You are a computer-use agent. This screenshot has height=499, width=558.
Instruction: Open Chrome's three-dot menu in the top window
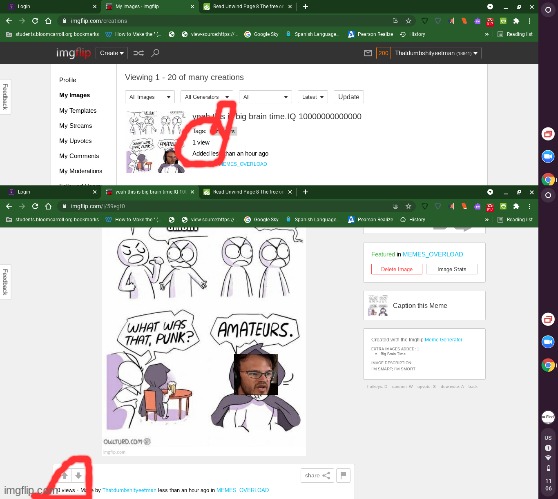point(530,21)
